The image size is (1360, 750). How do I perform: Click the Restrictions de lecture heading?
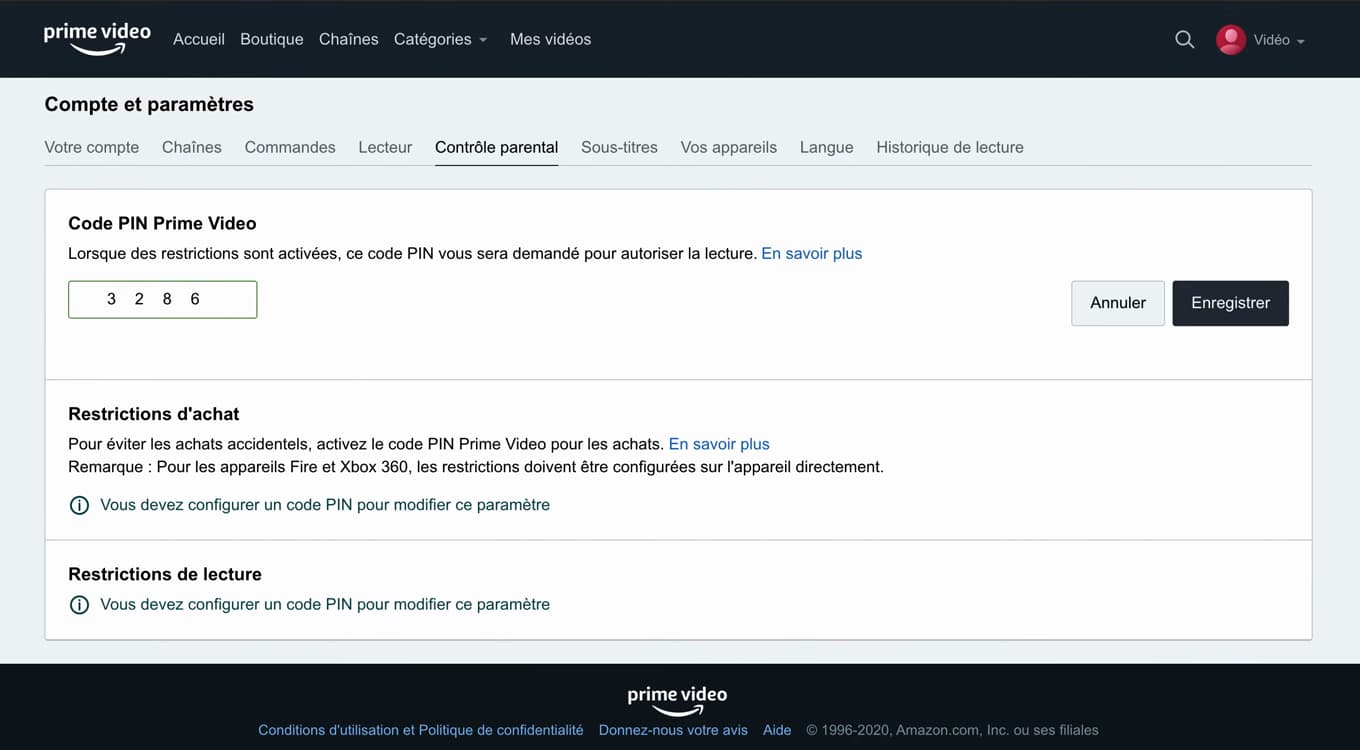pos(165,574)
